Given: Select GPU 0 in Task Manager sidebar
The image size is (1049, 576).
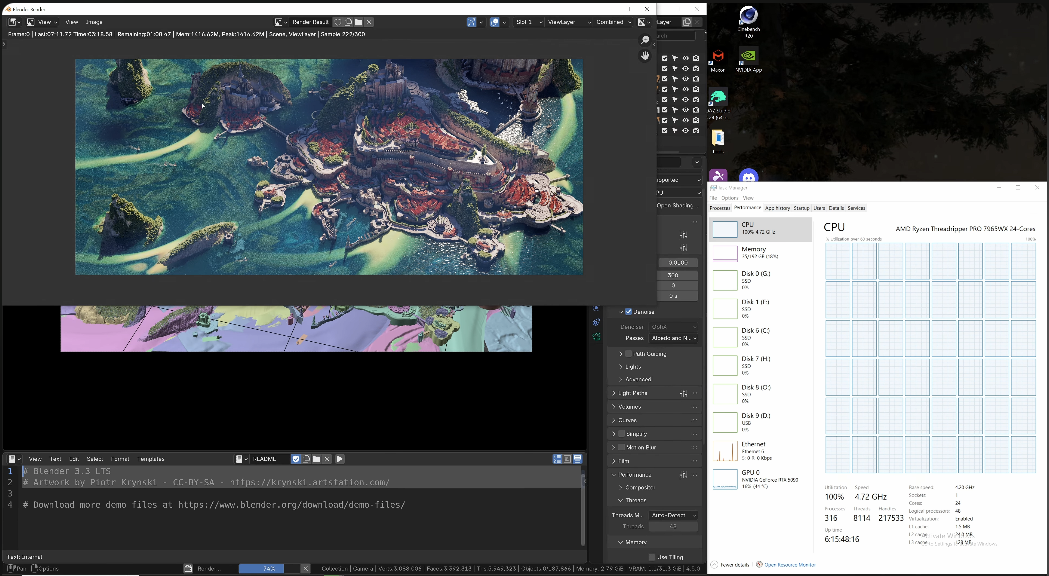Looking at the screenshot, I should pos(760,479).
